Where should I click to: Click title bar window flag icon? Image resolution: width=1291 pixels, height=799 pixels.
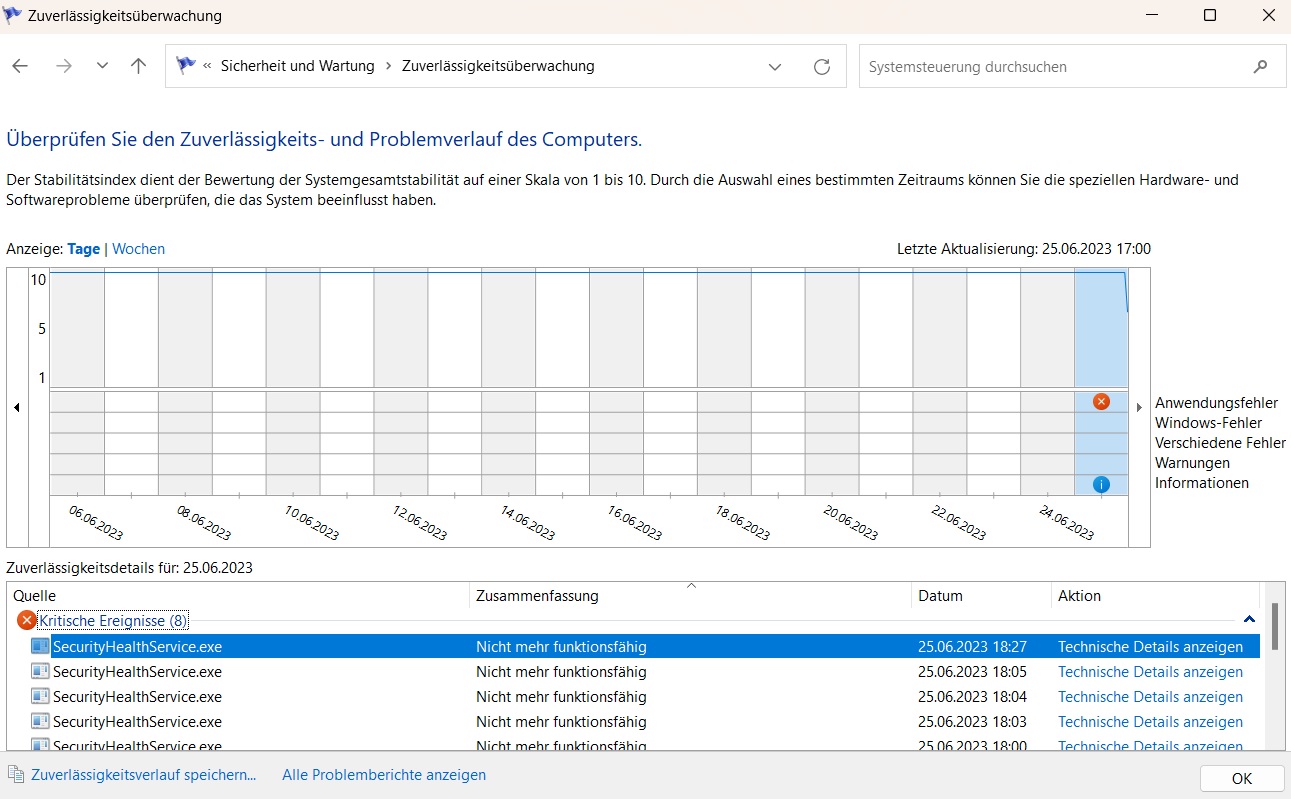(14, 16)
